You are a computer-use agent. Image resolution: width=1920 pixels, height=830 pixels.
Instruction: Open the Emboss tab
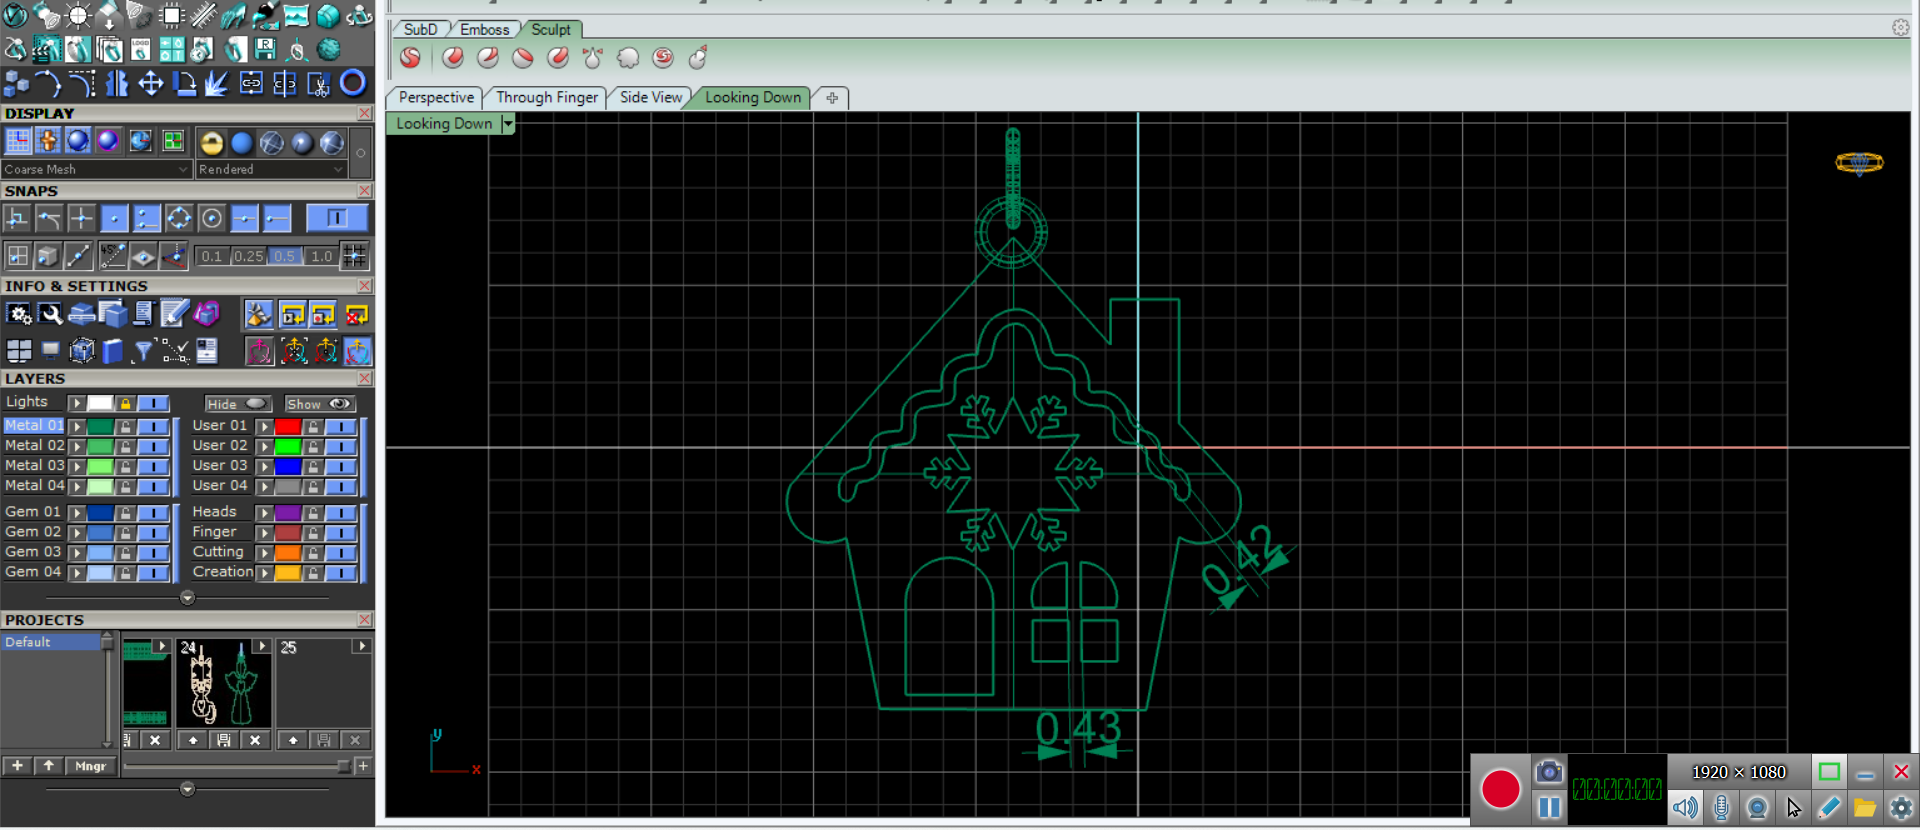click(x=484, y=29)
